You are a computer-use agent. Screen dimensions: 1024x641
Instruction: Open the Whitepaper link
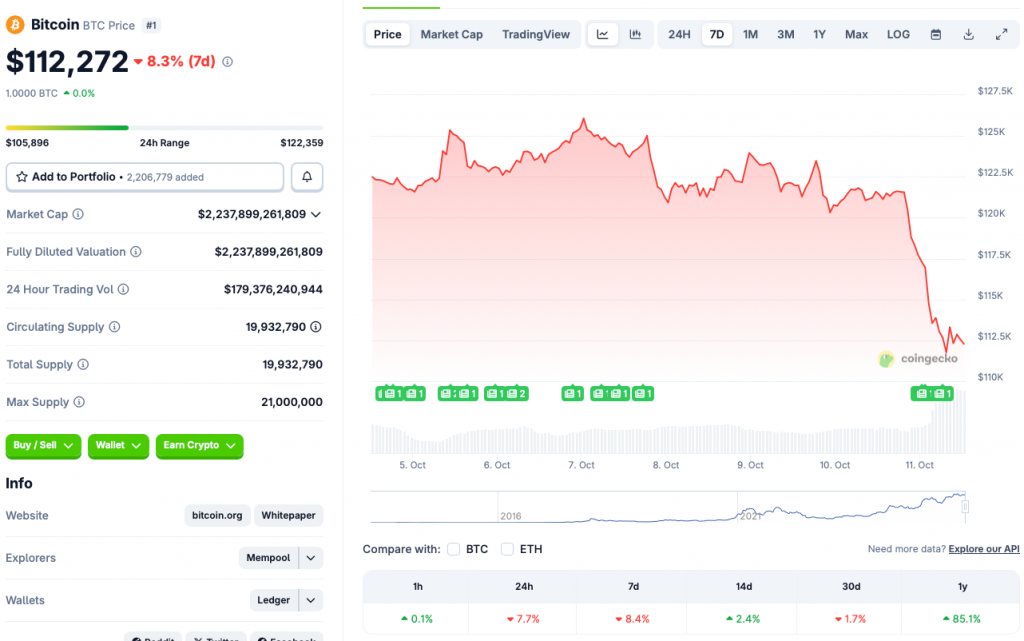[288, 515]
